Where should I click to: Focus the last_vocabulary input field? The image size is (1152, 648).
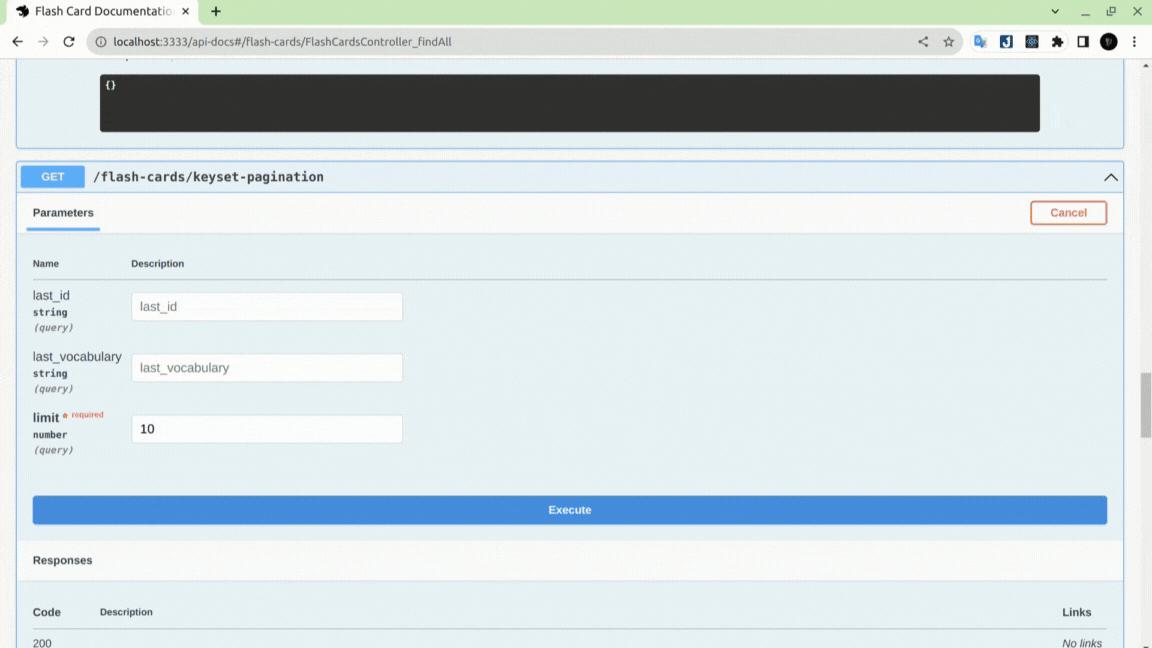(x=267, y=367)
